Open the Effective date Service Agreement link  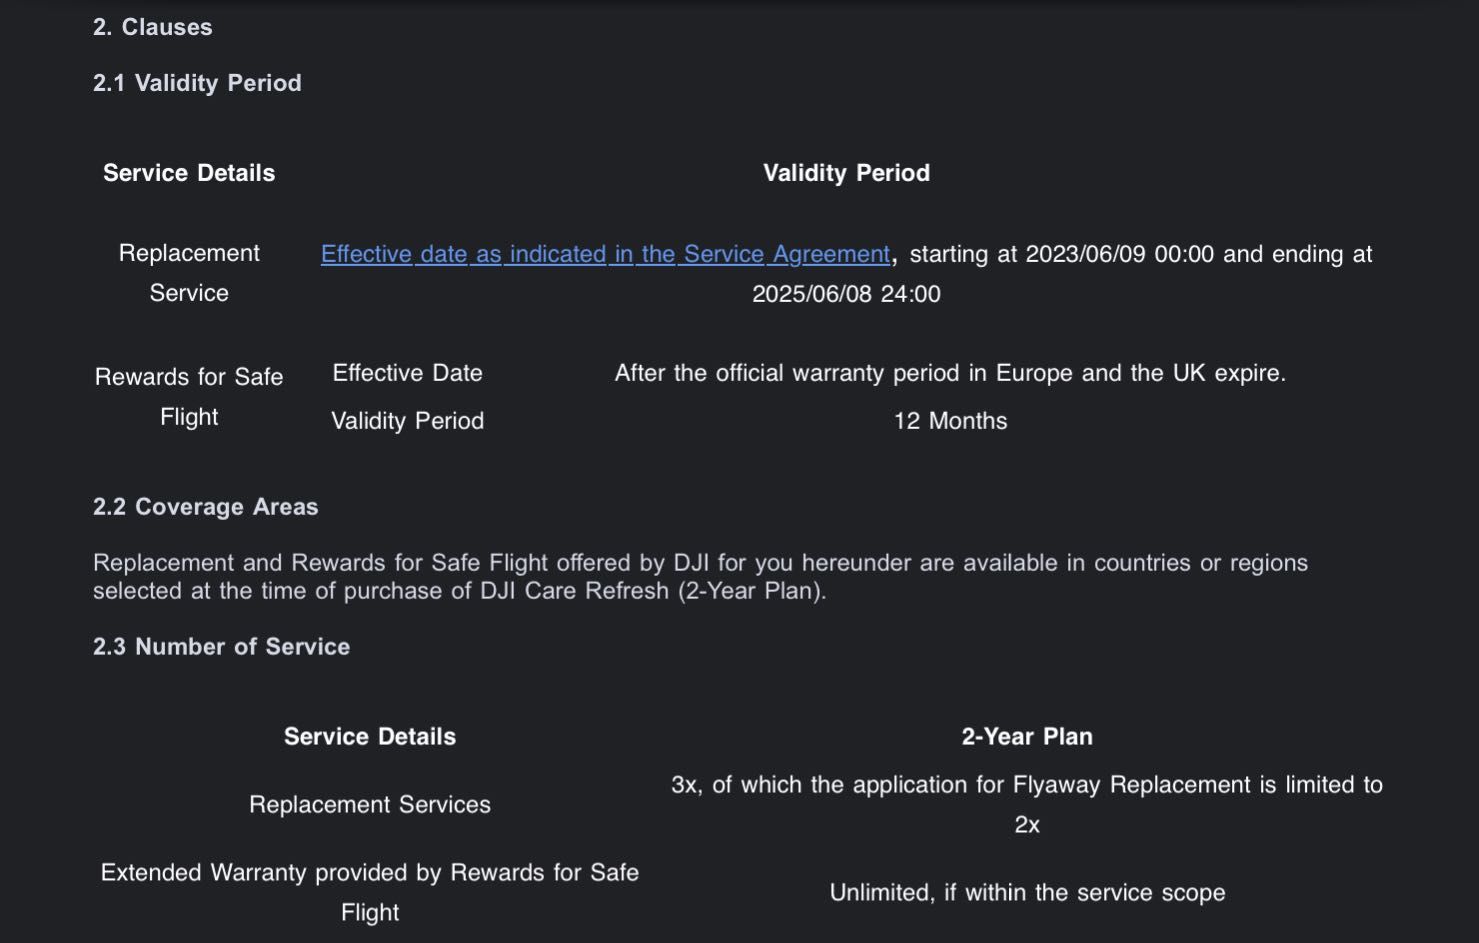coord(605,254)
